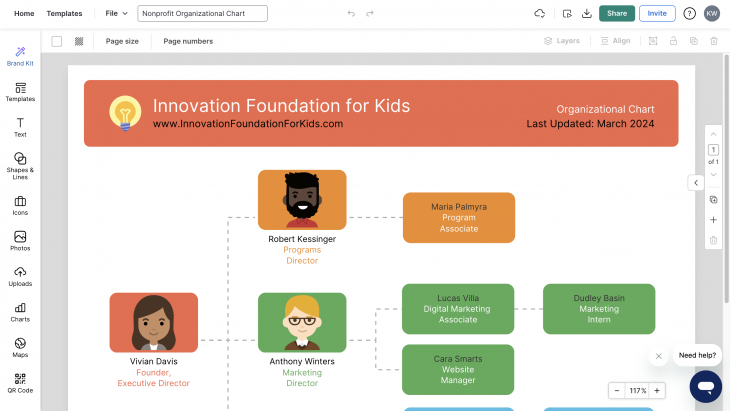Click the present slideshow icon
Viewport: 730px width, 411px height.
click(x=567, y=14)
